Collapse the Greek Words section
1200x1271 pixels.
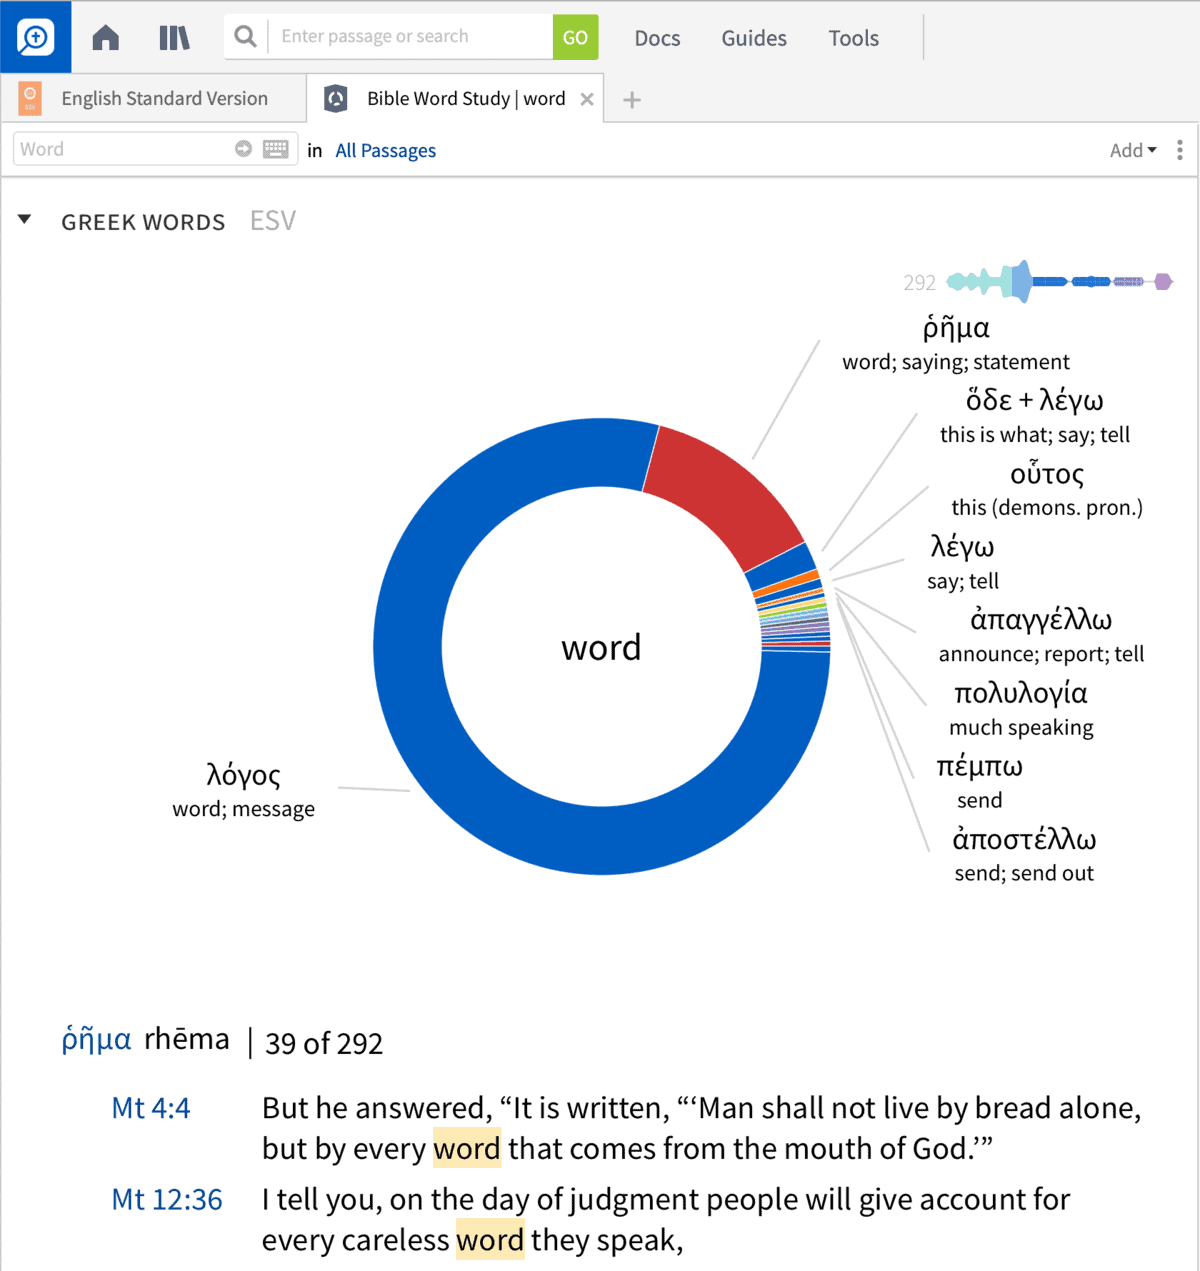25,220
